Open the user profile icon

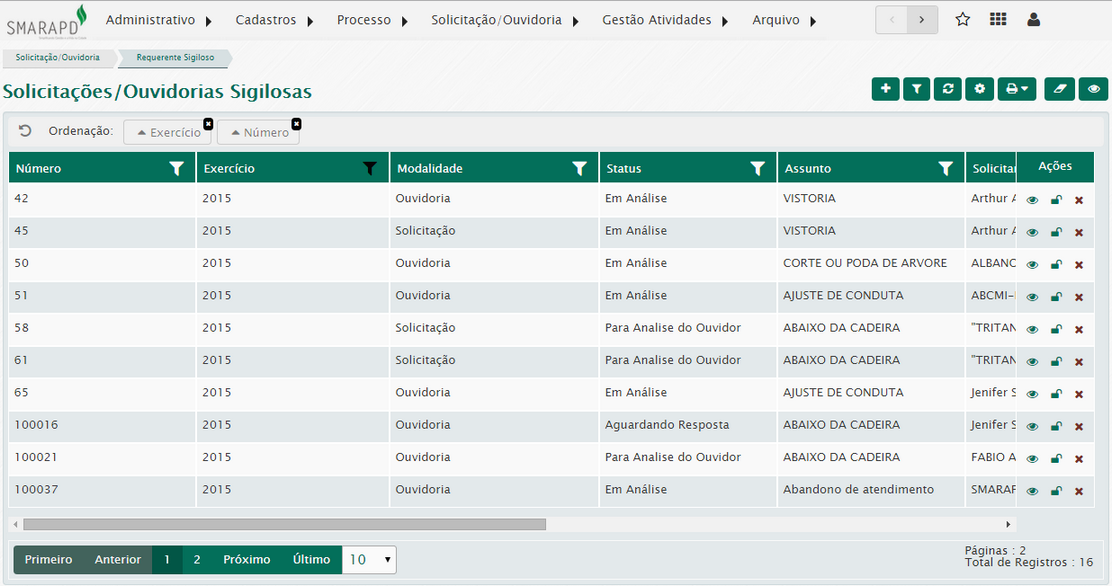pyautogui.click(x=1034, y=20)
